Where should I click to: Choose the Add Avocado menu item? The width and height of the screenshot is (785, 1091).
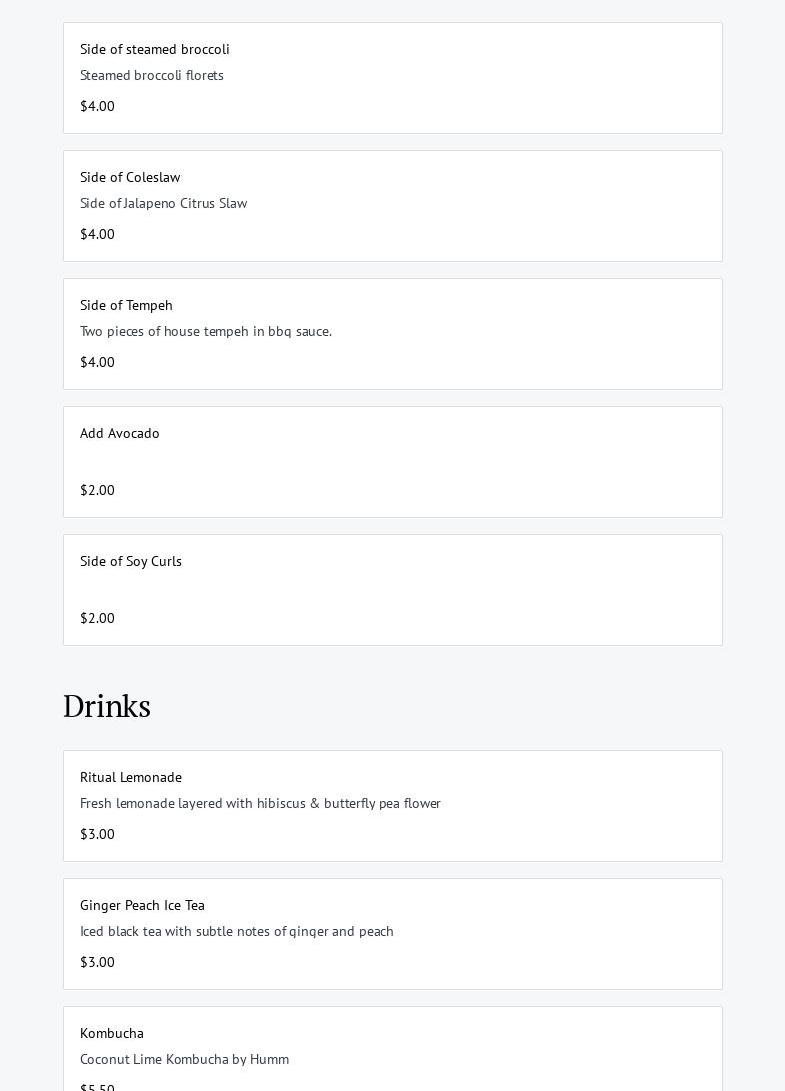coord(392,462)
